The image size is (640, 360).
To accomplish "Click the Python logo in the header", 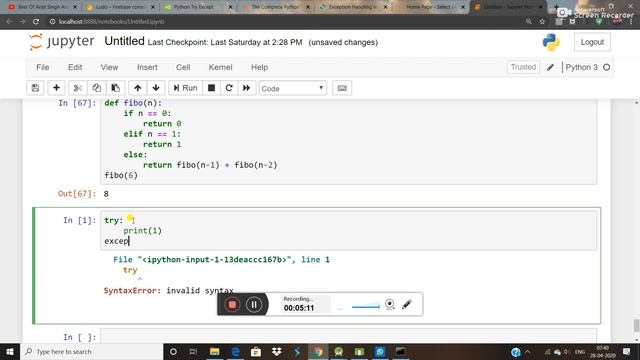I will point(551,42).
